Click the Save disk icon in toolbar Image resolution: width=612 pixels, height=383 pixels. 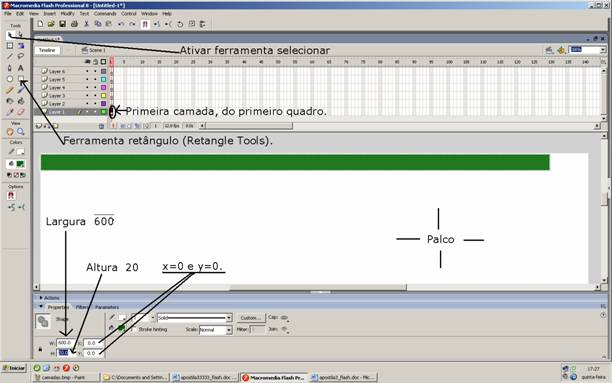pyautogui.click(x=62, y=24)
